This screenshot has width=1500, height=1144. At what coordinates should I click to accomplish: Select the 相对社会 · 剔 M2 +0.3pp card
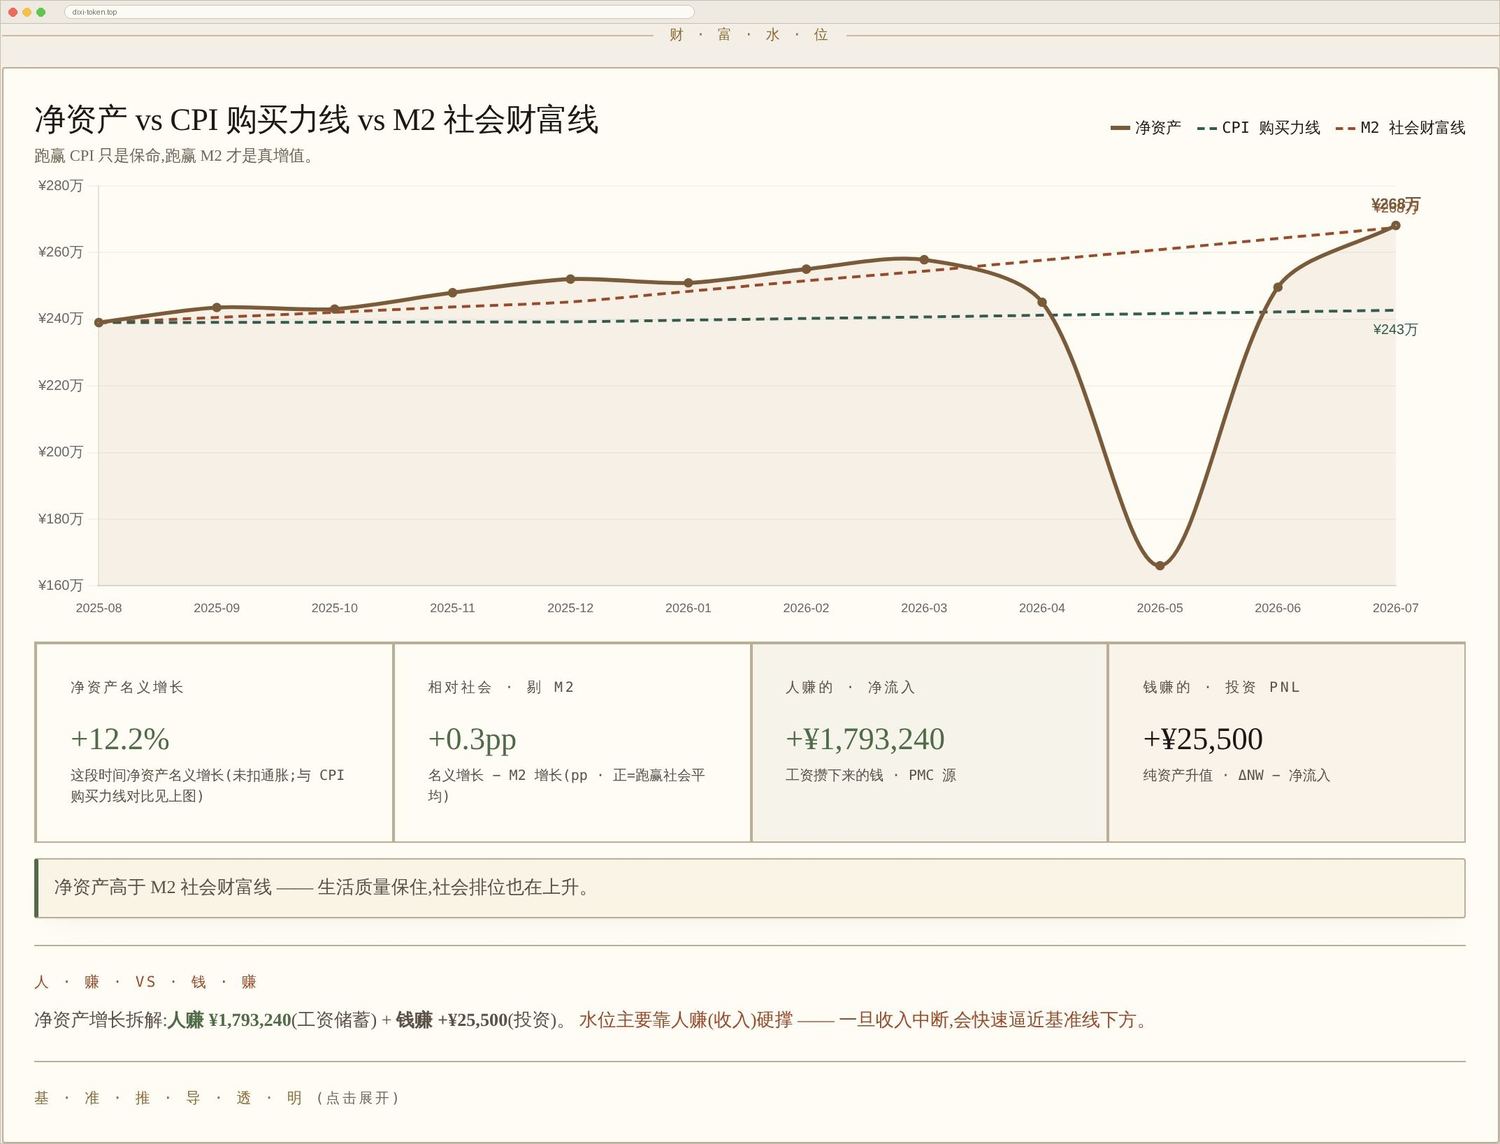click(x=572, y=743)
